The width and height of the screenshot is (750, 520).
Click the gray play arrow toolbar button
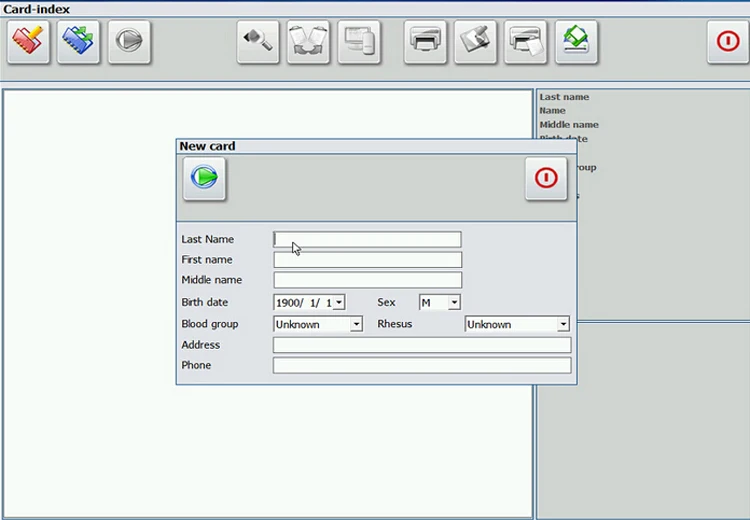click(x=130, y=42)
